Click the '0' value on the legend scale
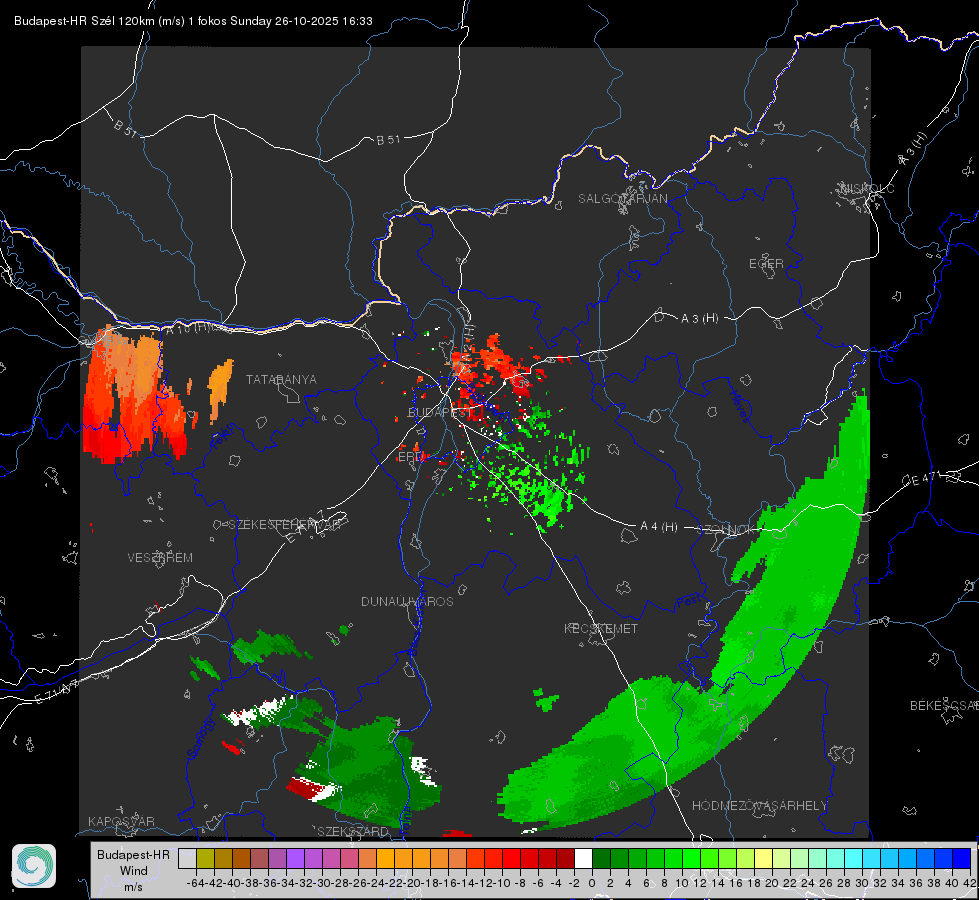 click(592, 883)
